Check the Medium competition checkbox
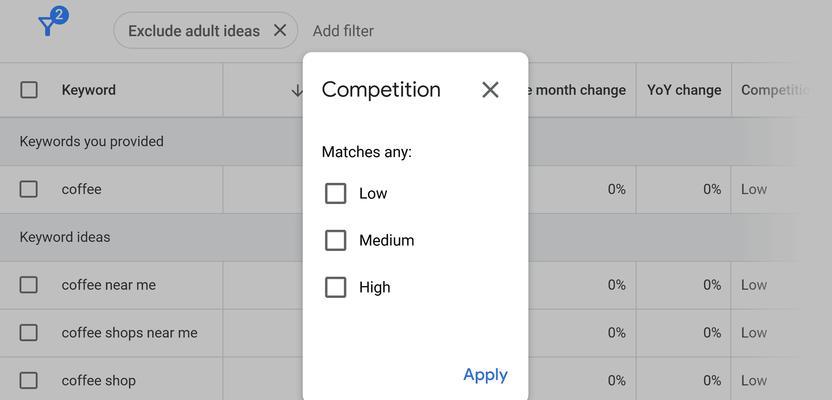Viewport: 832px width, 400px height. 335,240
